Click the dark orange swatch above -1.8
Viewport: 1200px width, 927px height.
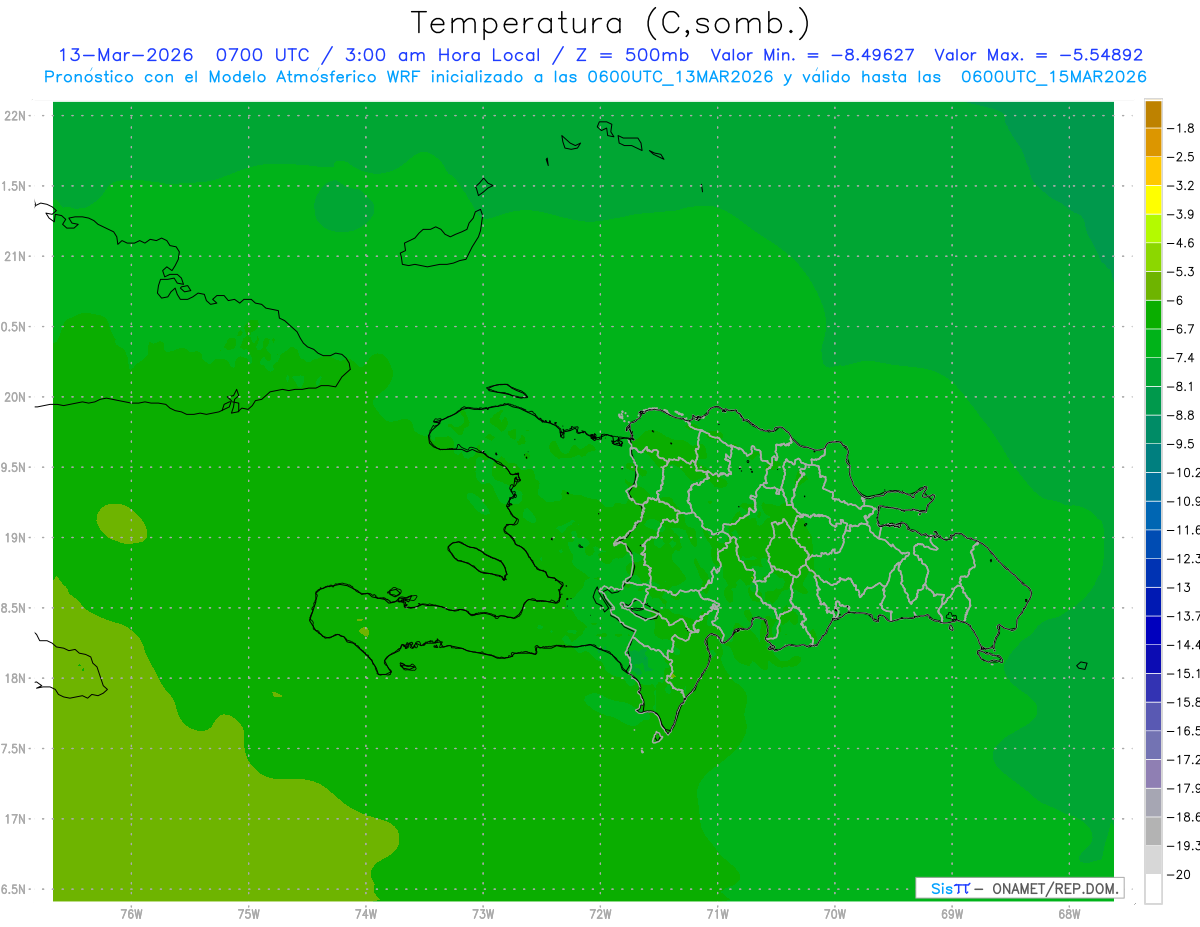pos(1153,114)
